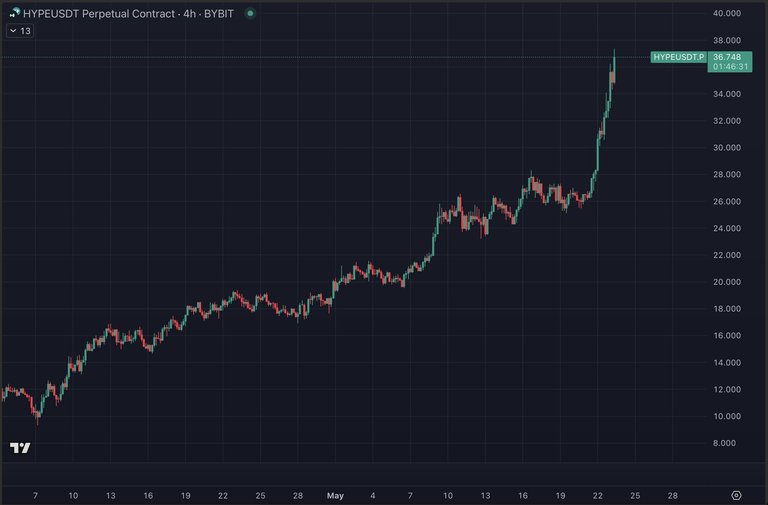Click the HYPEUSDT.P price line label

(678, 57)
